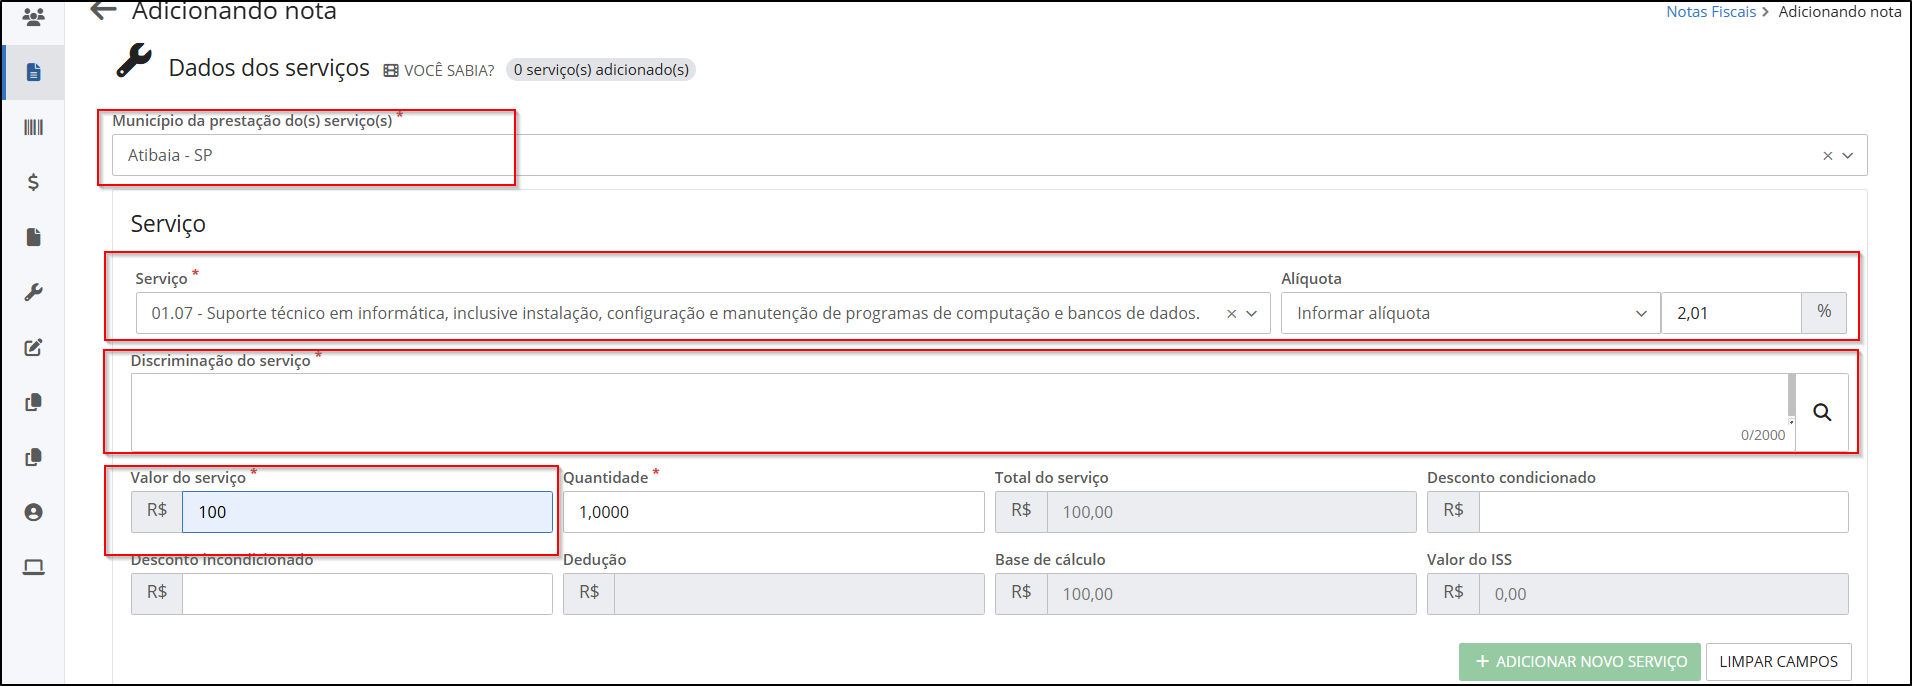
Task: Click the Dedução field
Action: 799,594
